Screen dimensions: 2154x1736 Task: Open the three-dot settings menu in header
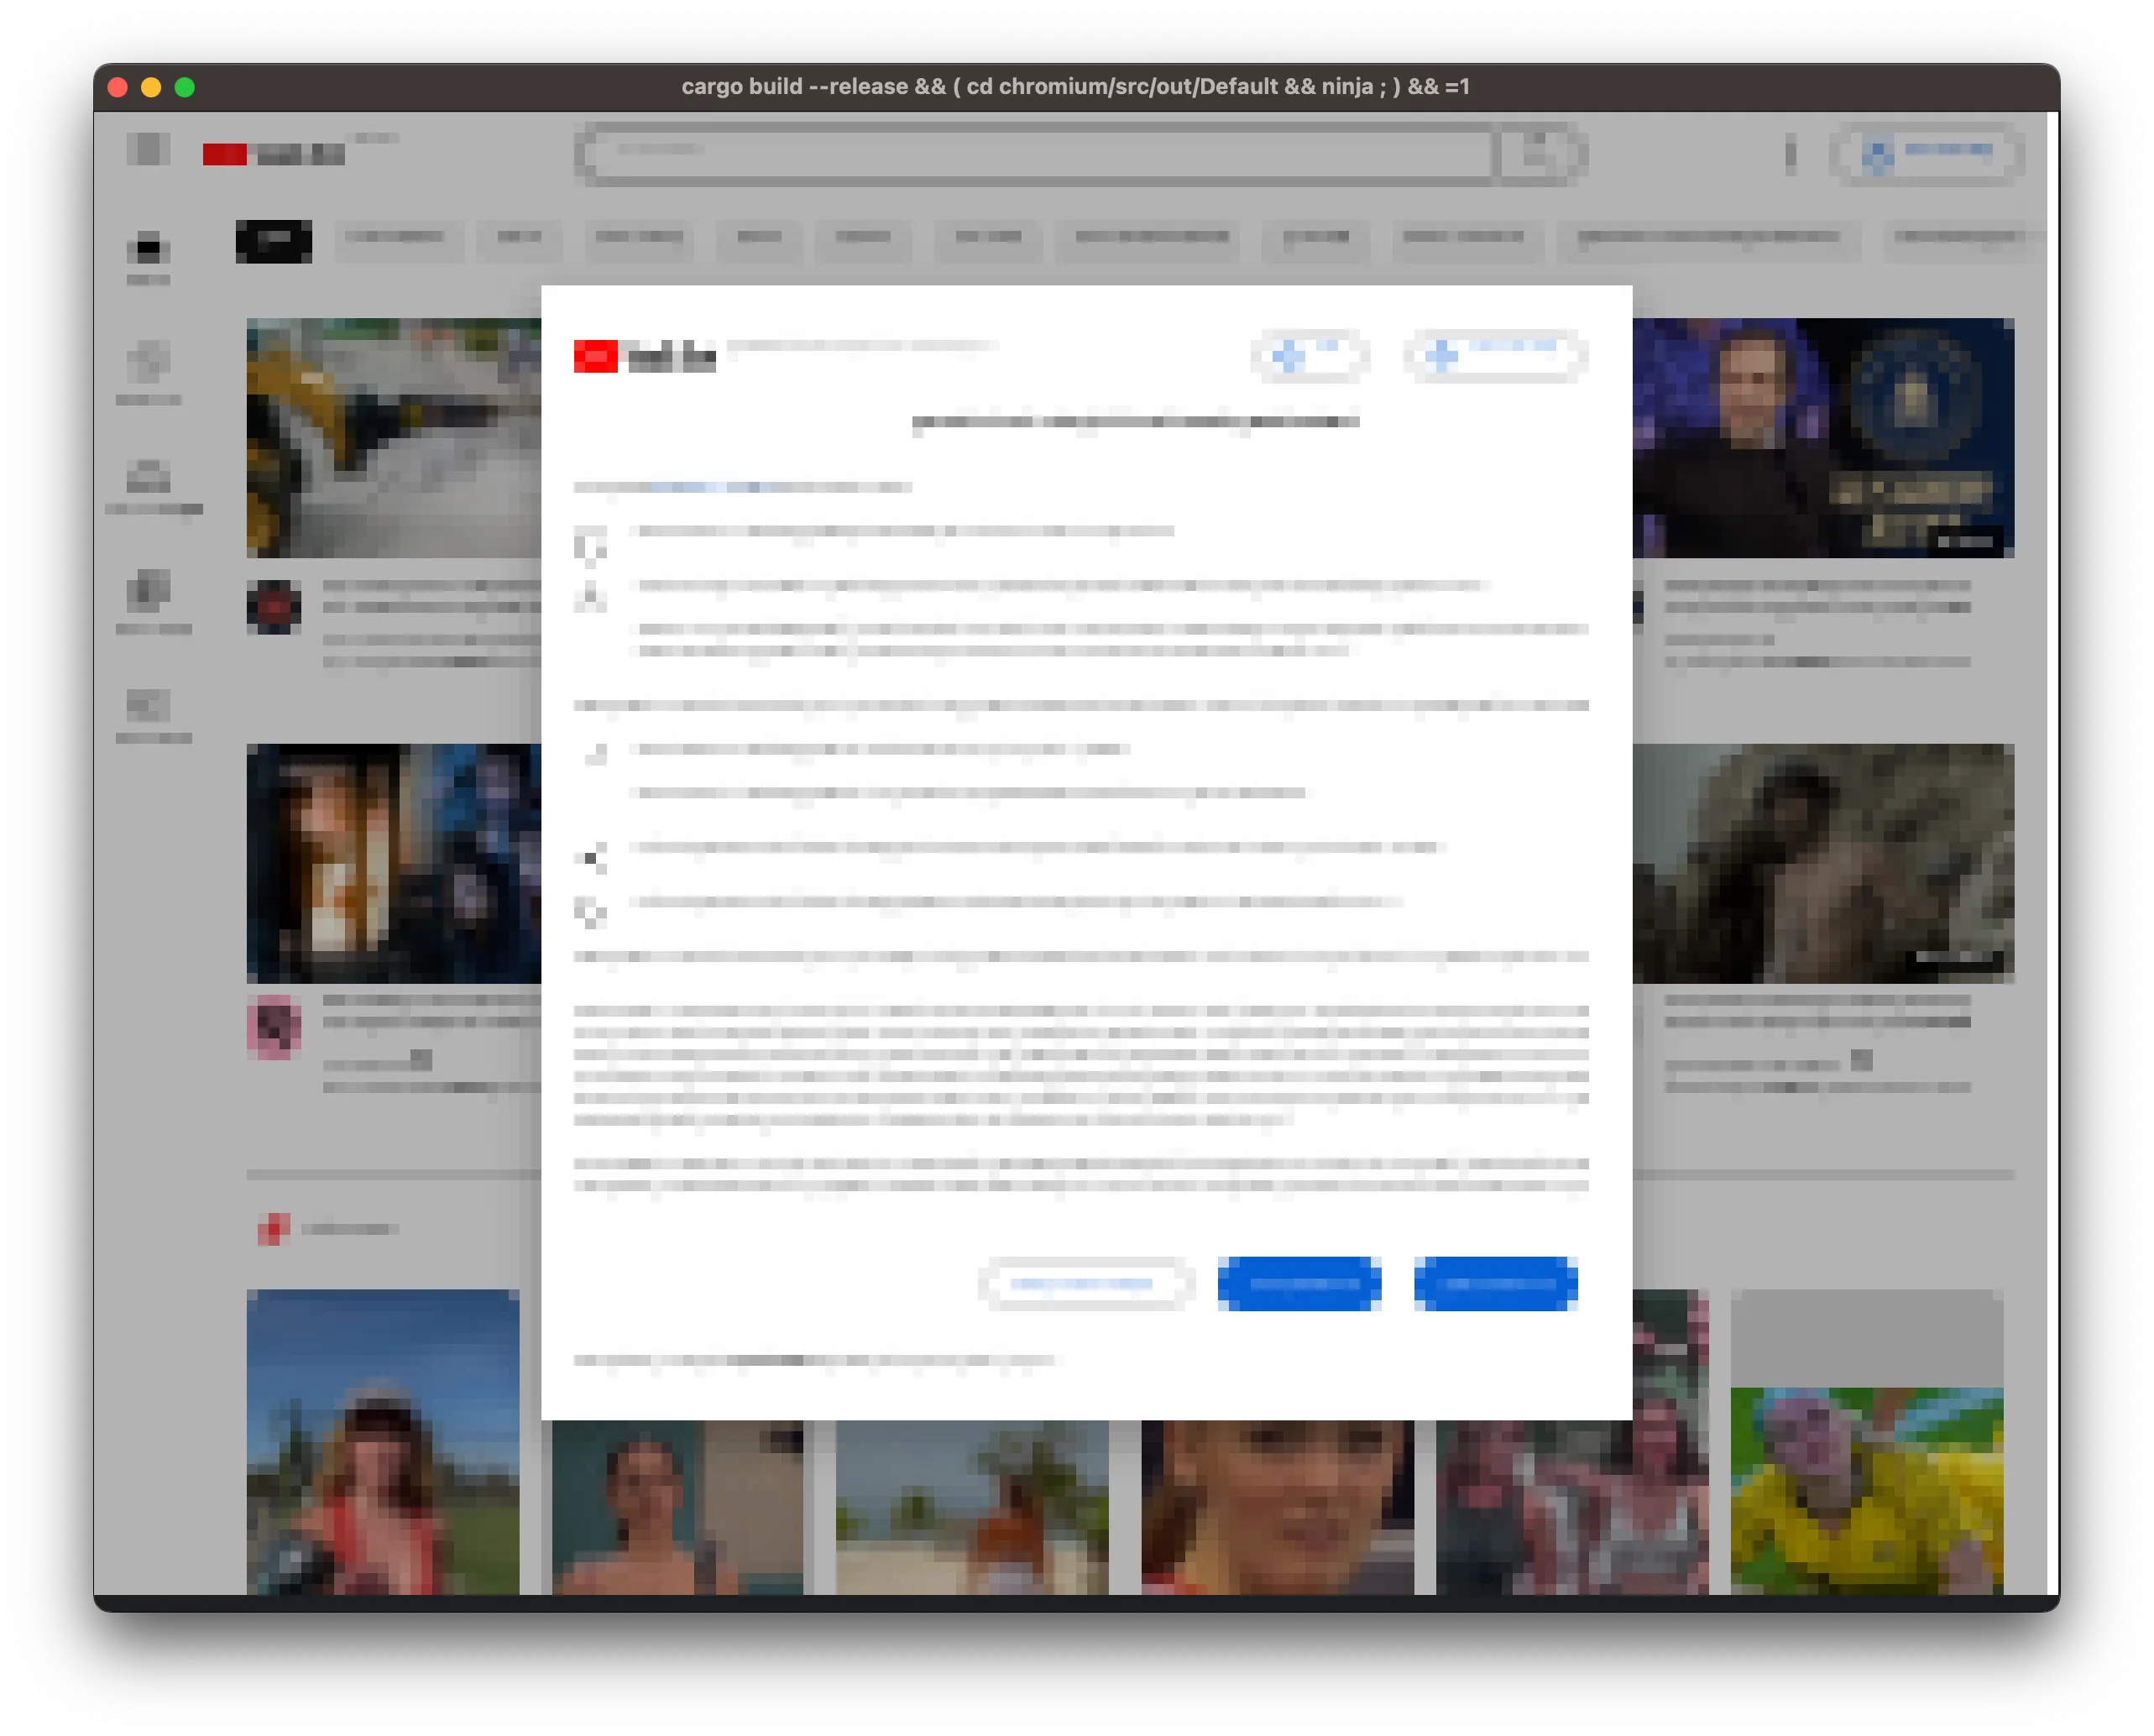click(x=1790, y=155)
